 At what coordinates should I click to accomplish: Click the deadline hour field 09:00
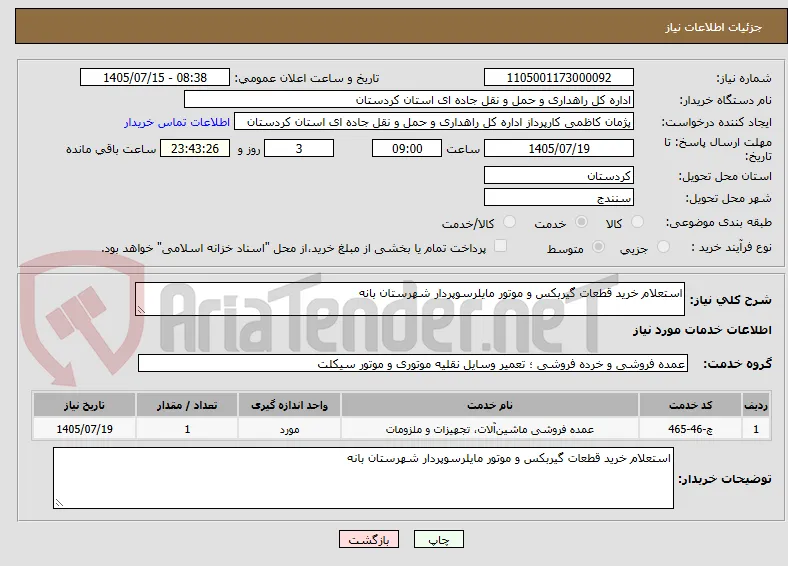(x=407, y=148)
